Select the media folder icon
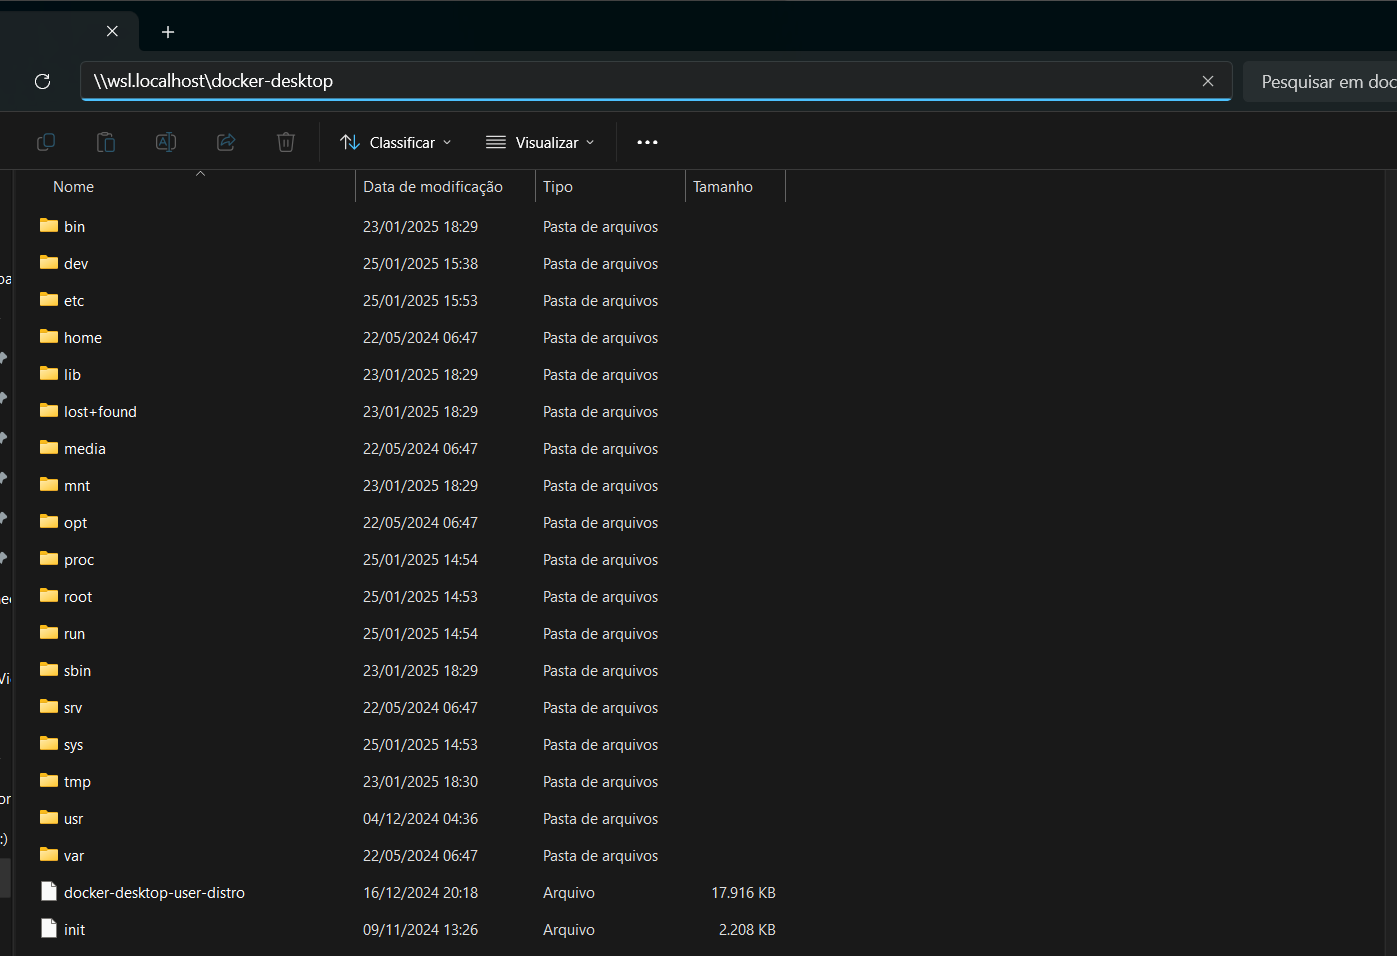 pos(49,448)
